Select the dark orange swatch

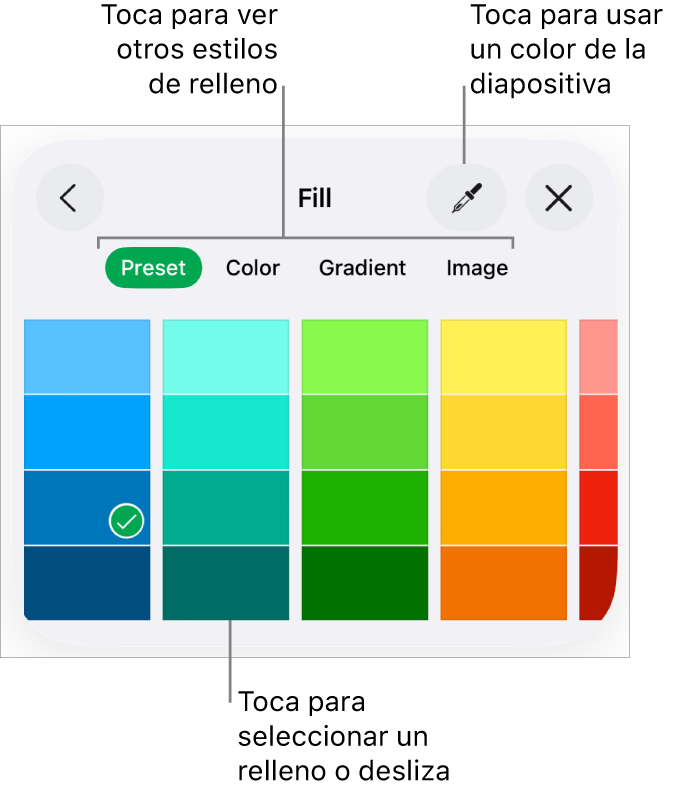coord(504,583)
